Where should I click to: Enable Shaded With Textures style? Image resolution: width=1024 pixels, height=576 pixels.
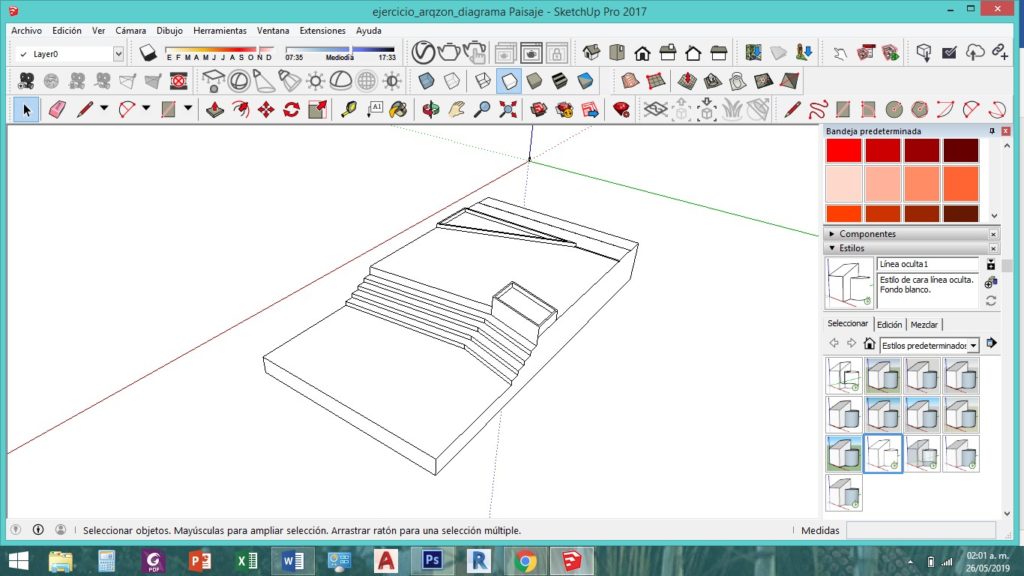click(560, 81)
